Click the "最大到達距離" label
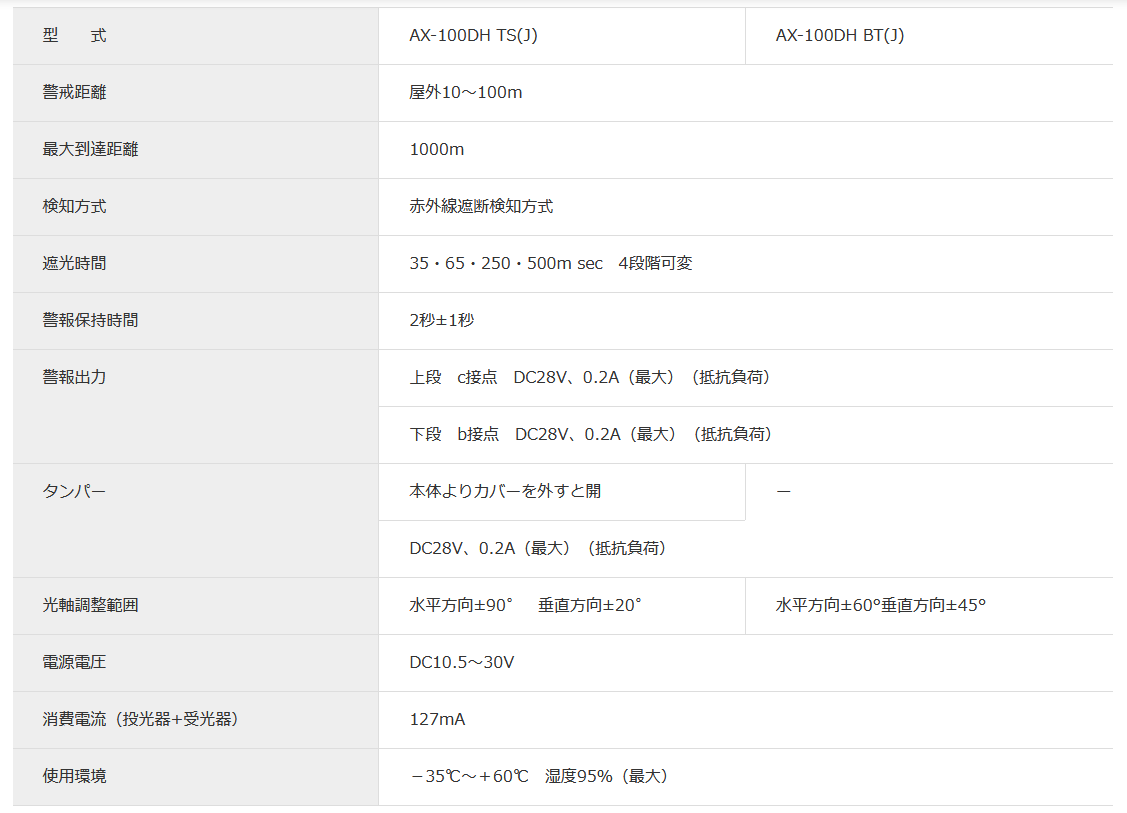The height and width of the screenshot is (813, 1127). pyautogui.click(x=90, y=149)
